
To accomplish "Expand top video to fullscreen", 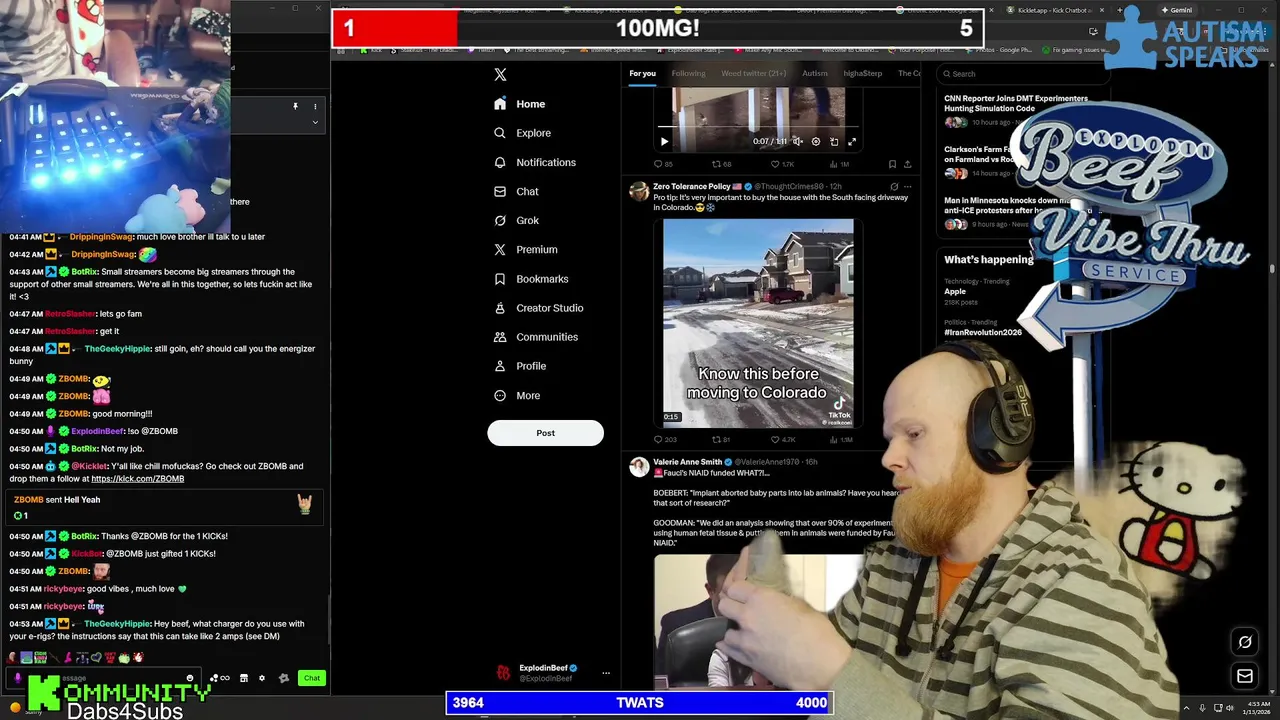I will pyautogui.click(x=852, y=141).
